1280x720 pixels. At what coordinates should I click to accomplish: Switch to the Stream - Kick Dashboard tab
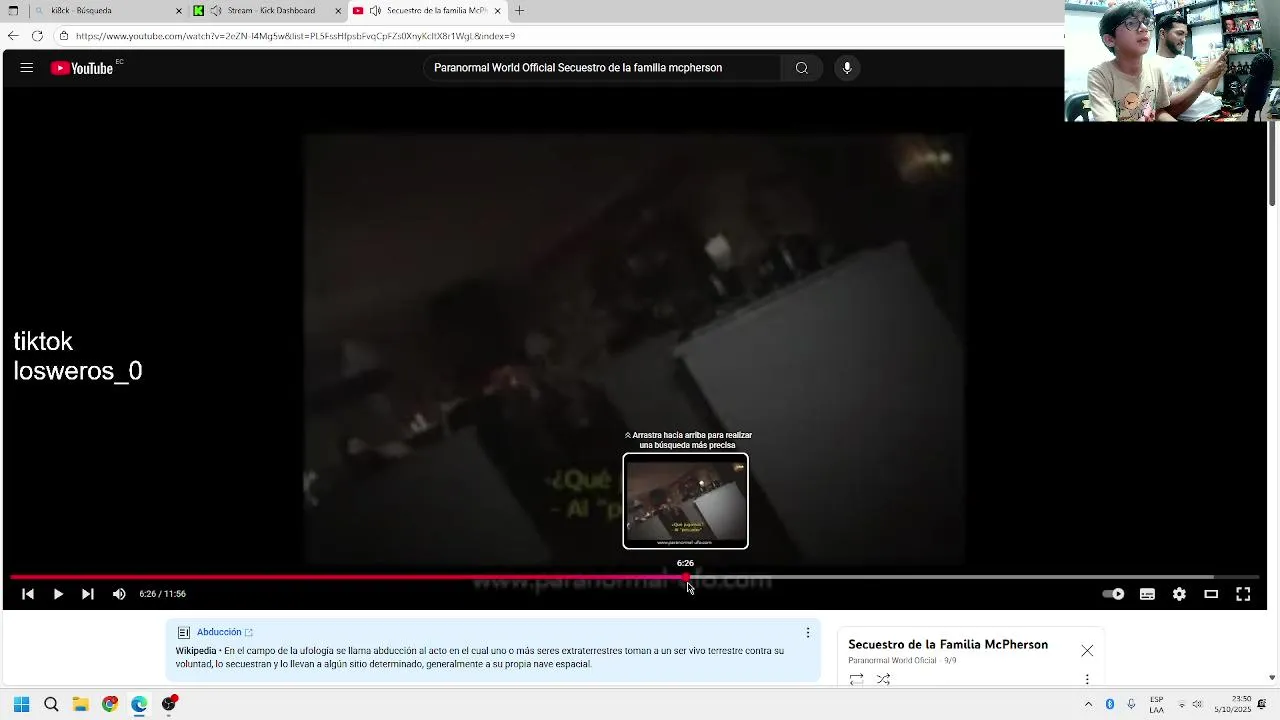(268, 10)
